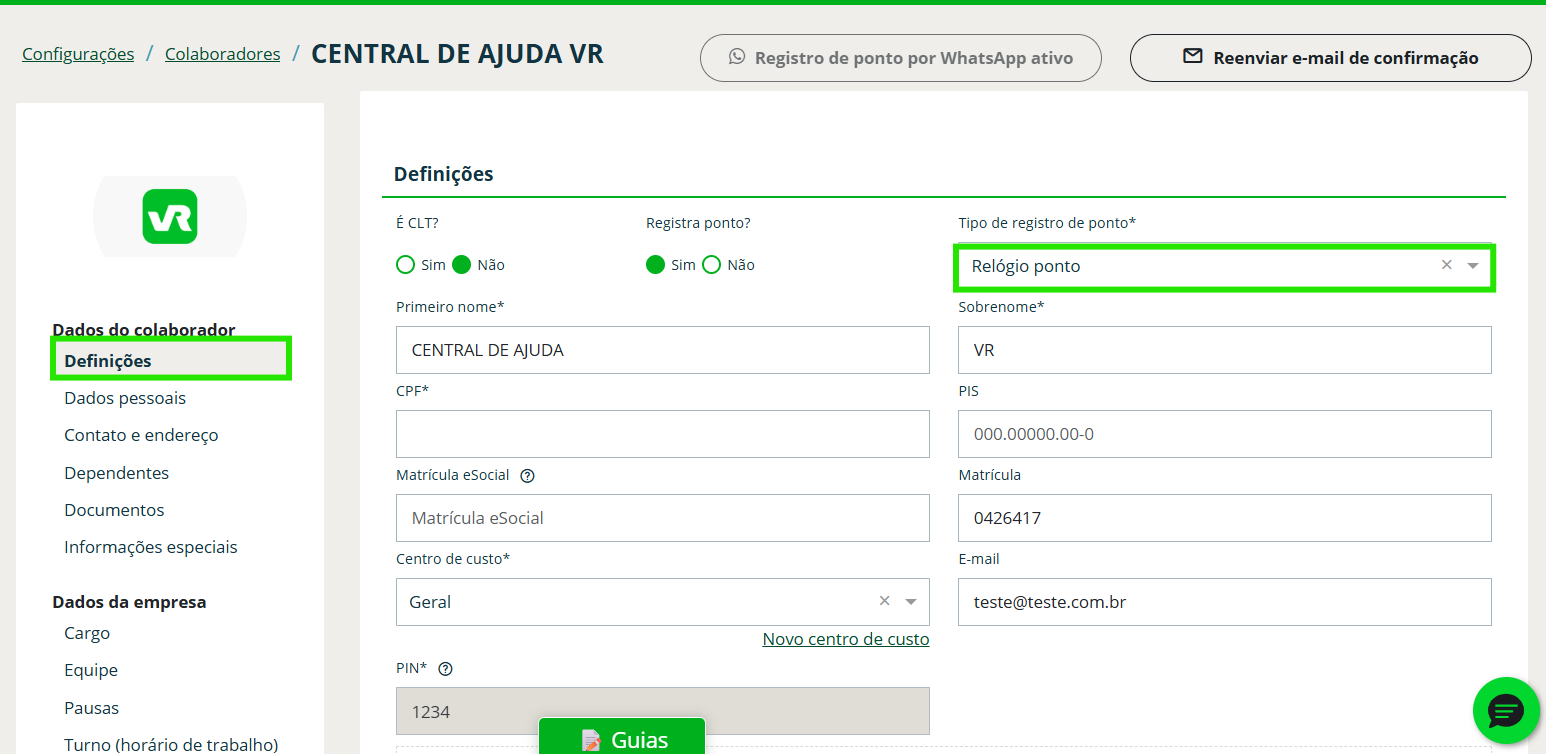The height and width of the screenshot is (754, 1546).
Task: Click the VR logo avatar
Action: (170, 216)
